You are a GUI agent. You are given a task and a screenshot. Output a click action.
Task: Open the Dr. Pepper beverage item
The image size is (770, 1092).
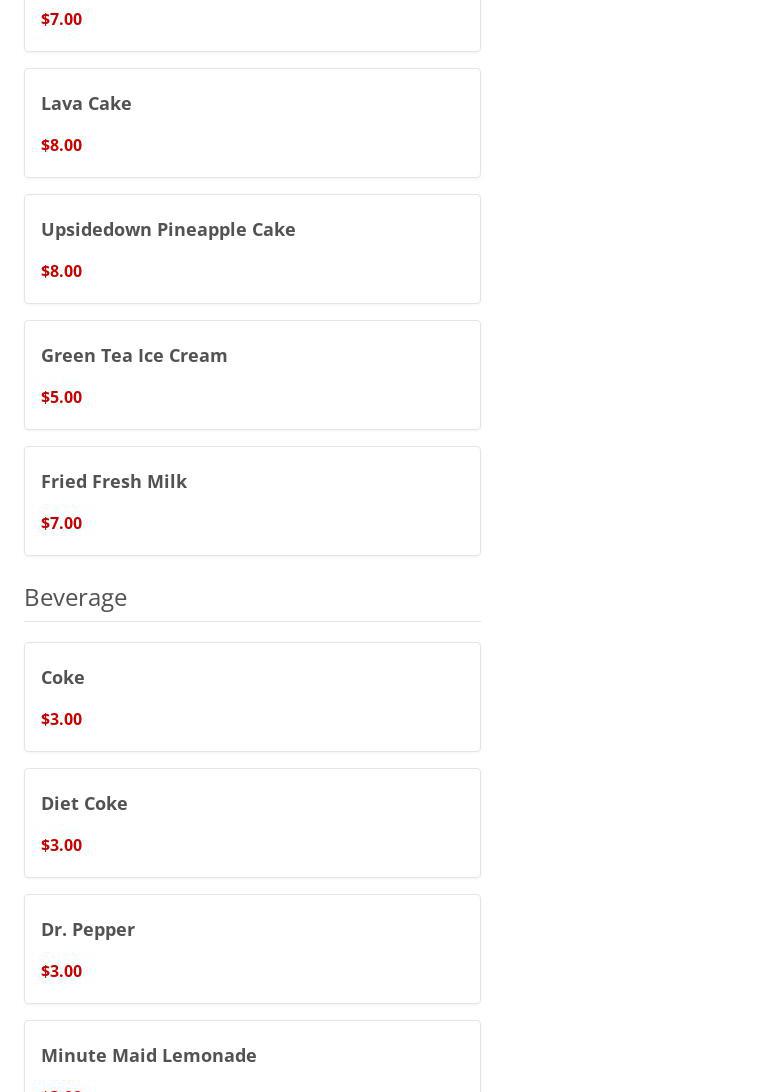pos(88,929)
